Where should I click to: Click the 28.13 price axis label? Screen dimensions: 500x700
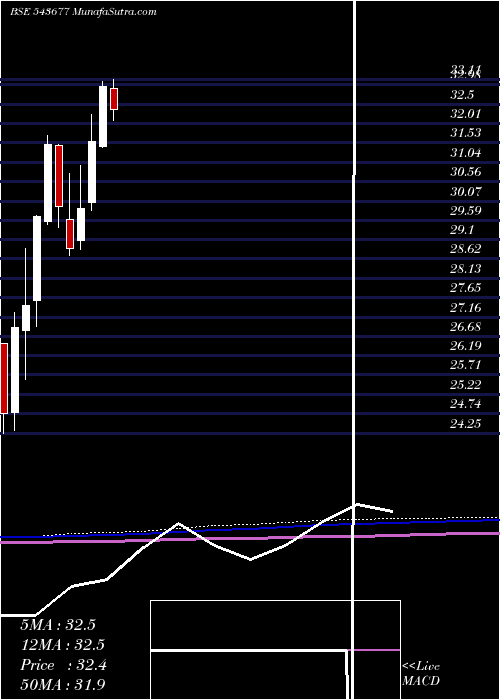[466, 268]
